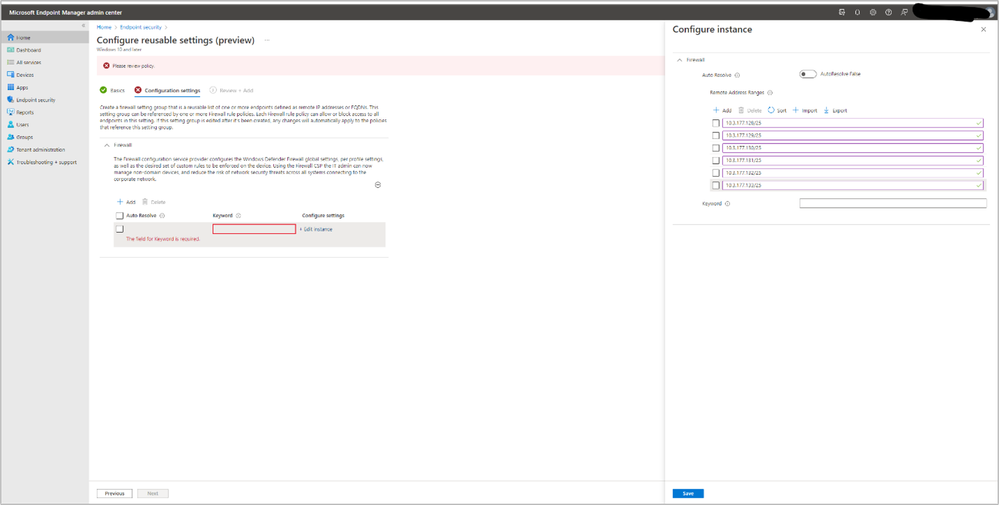Import remote address ranges
This screenshot has height=505, width=999.
pos(805,111)
